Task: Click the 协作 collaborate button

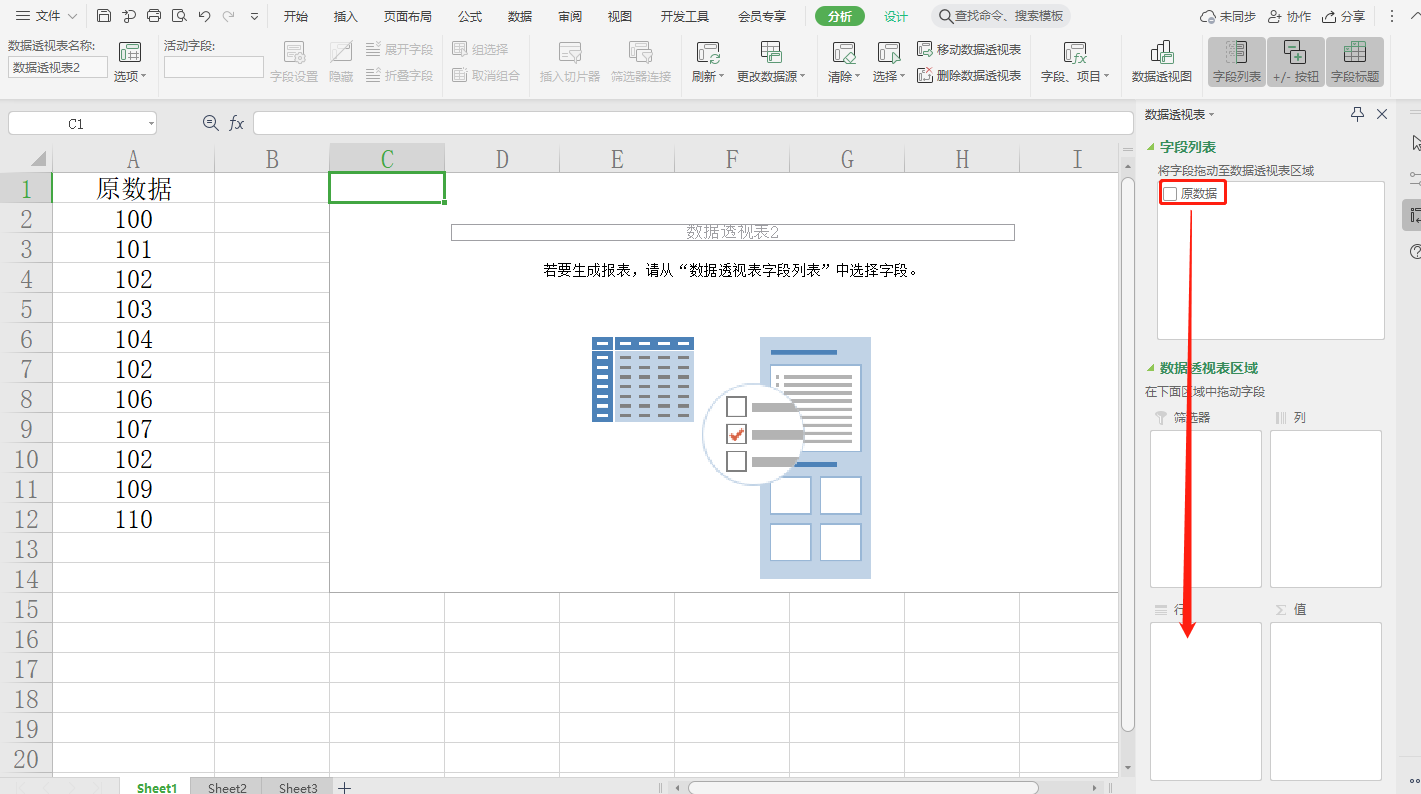Action: tap(1289, 16)
